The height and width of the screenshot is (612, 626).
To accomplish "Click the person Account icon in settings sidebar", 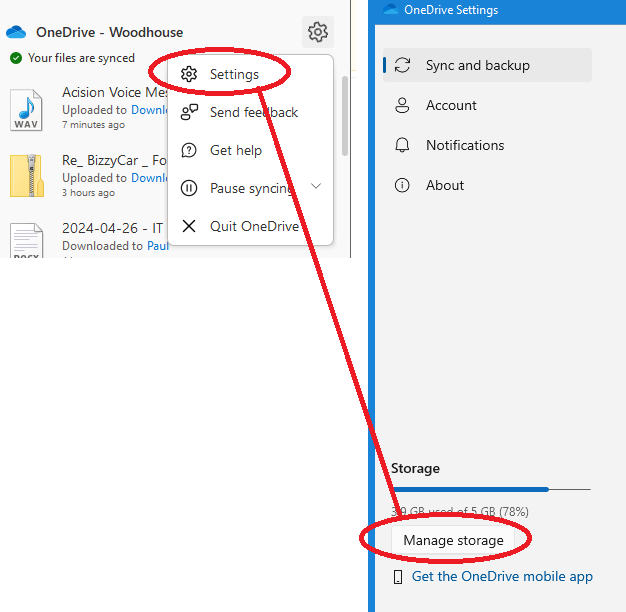I will pos(402,105).
